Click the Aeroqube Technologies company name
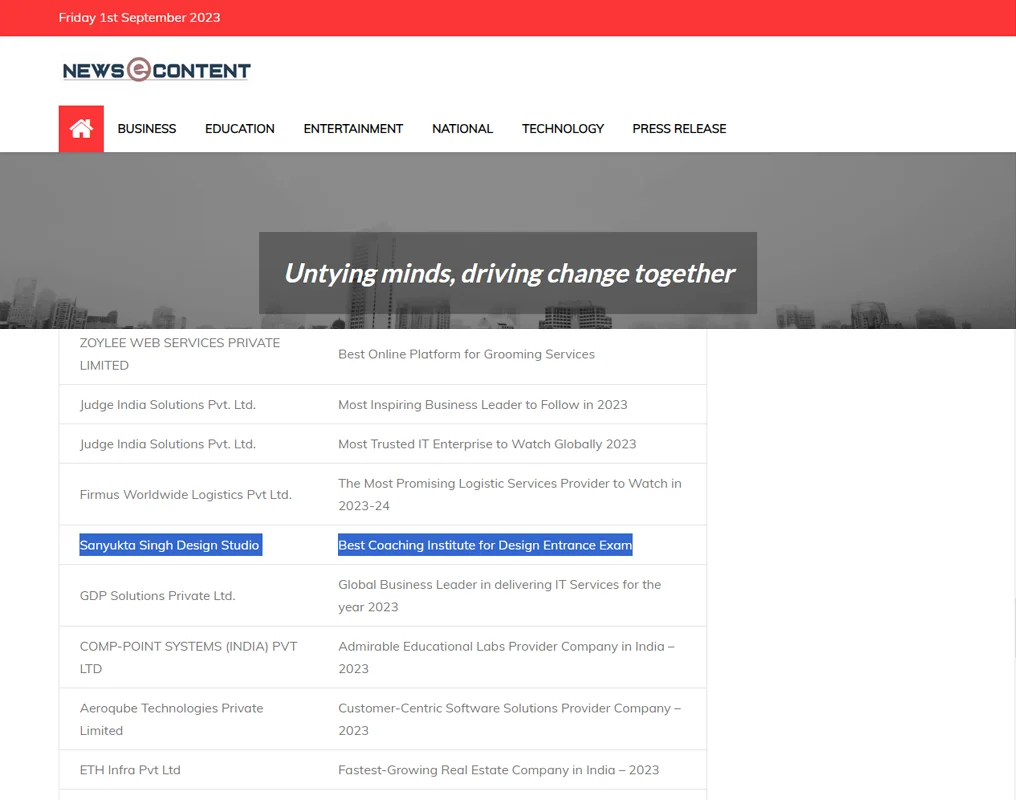1016x800 pixels. click(171, 718)
